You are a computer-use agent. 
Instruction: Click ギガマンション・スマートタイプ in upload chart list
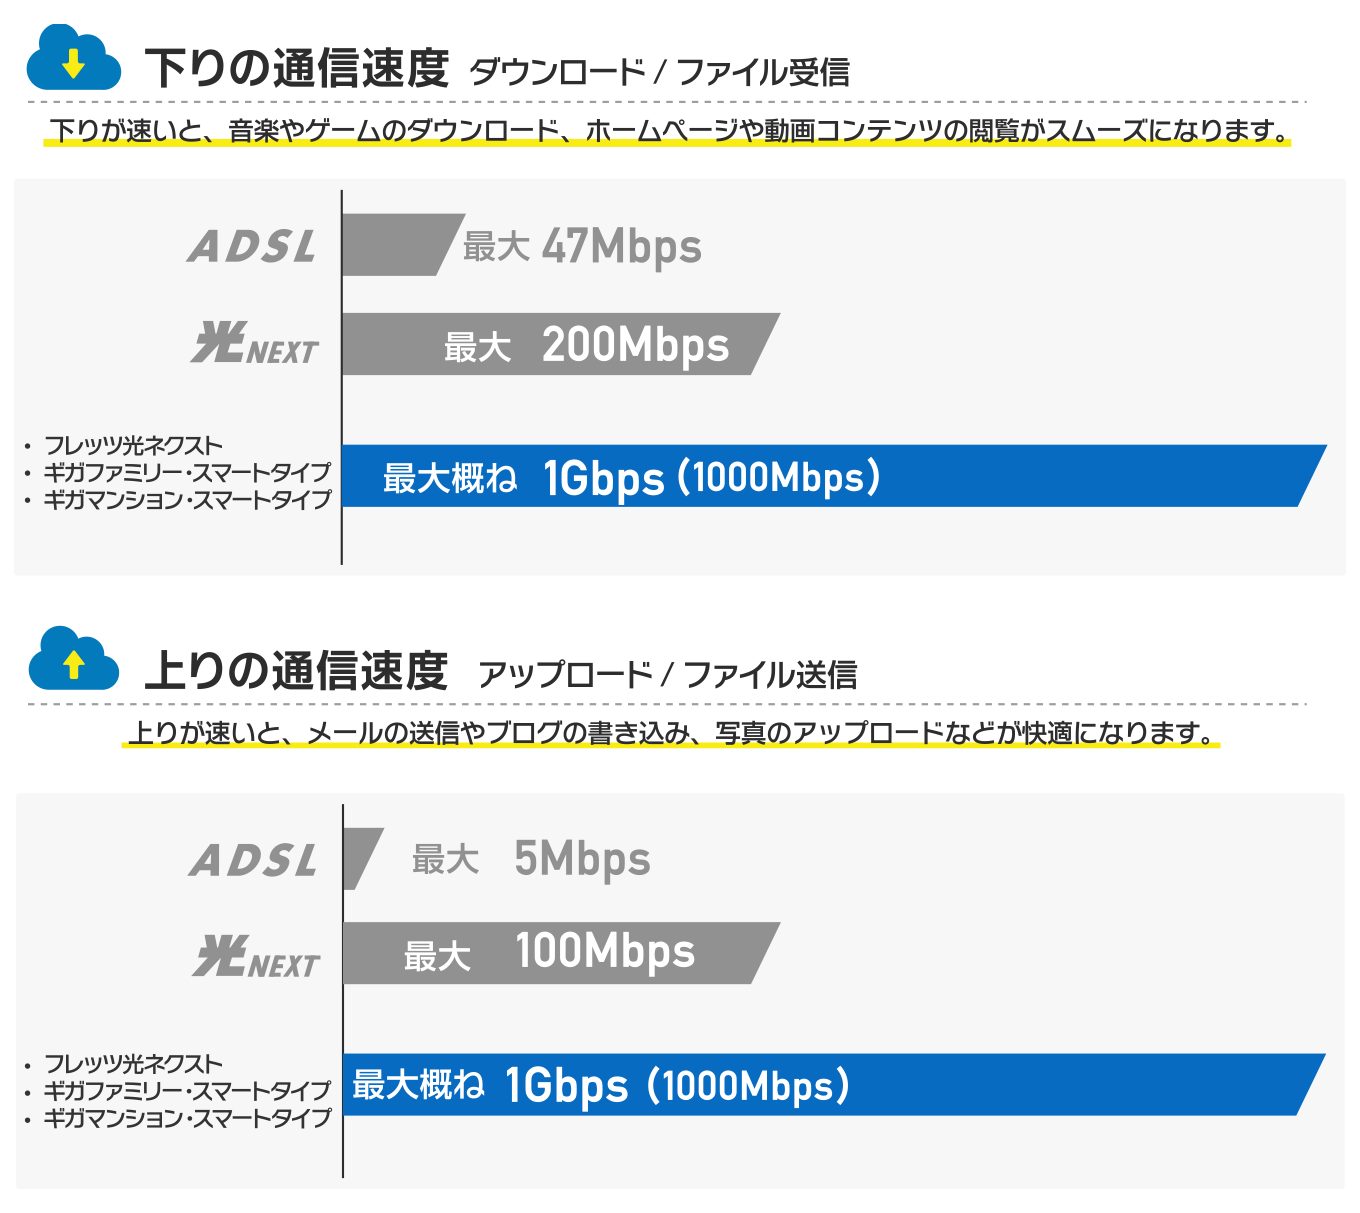coord(187,1118)
